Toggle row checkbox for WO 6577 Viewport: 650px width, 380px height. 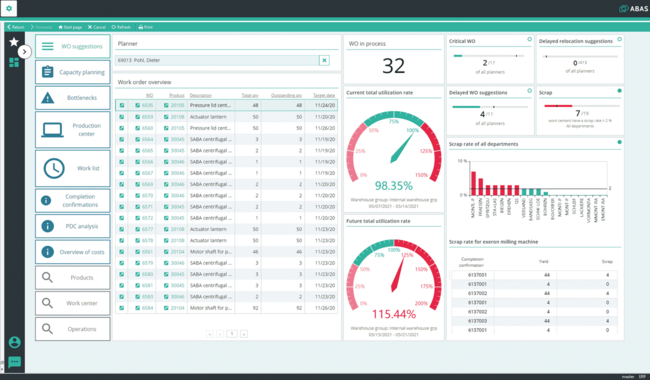pyautogui.click(x=122, y=229)
